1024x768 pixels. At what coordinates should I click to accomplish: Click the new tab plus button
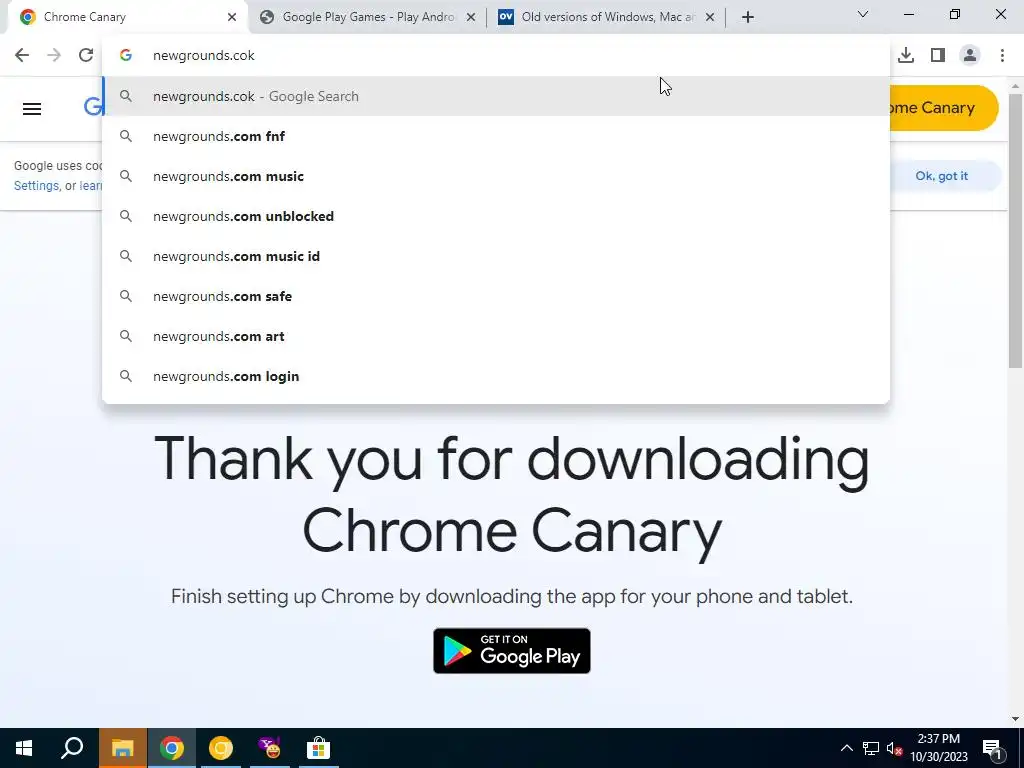(748, 17)
